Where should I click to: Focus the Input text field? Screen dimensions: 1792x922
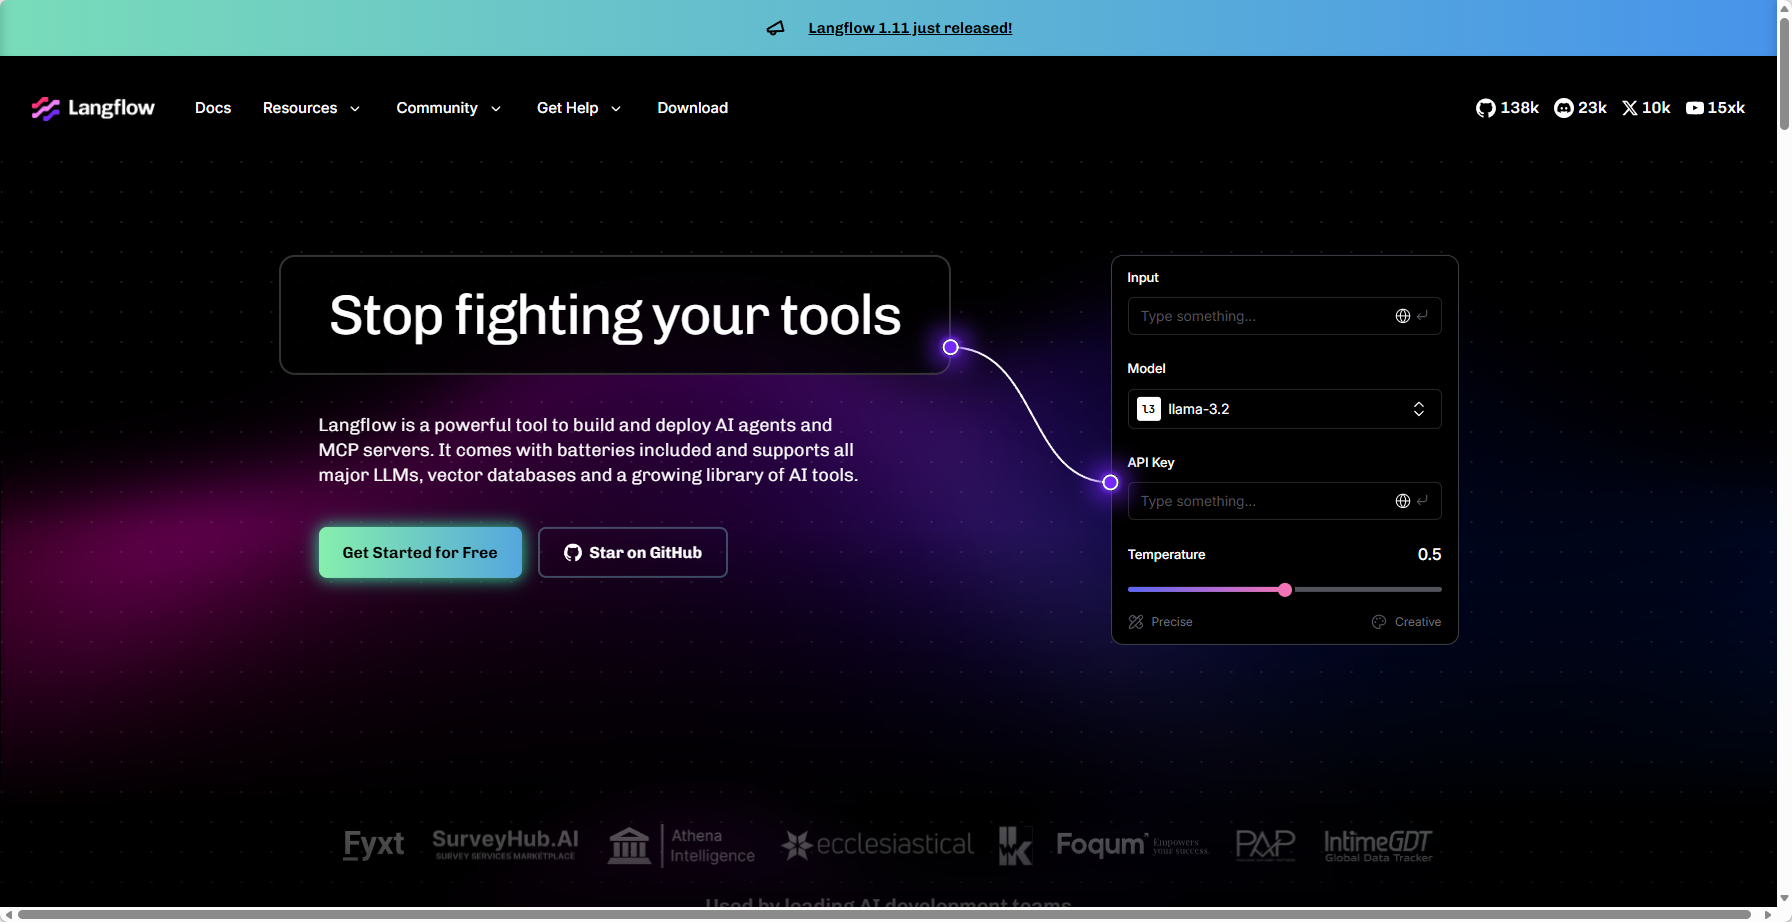click(1284, 316)
